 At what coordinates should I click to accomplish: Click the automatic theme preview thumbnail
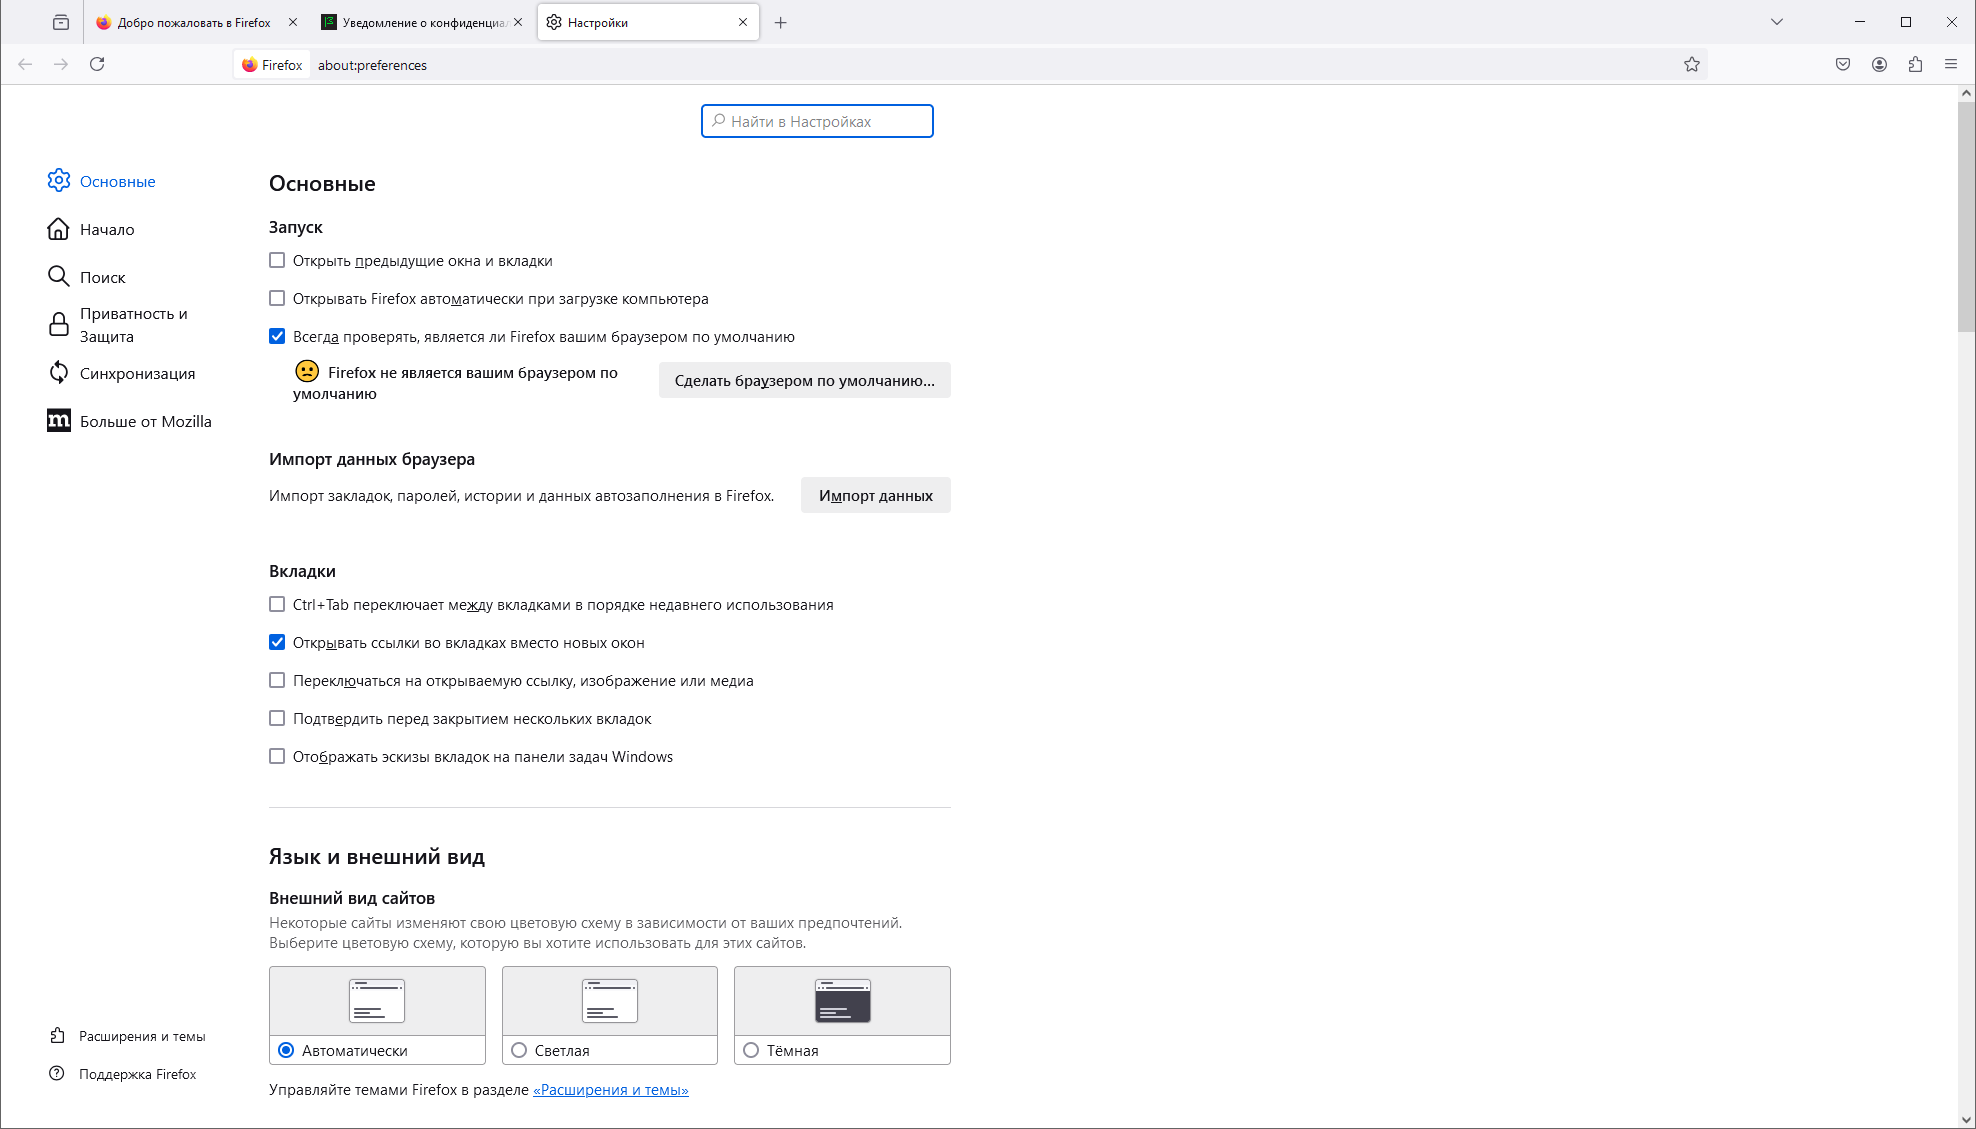(377, 1001)
